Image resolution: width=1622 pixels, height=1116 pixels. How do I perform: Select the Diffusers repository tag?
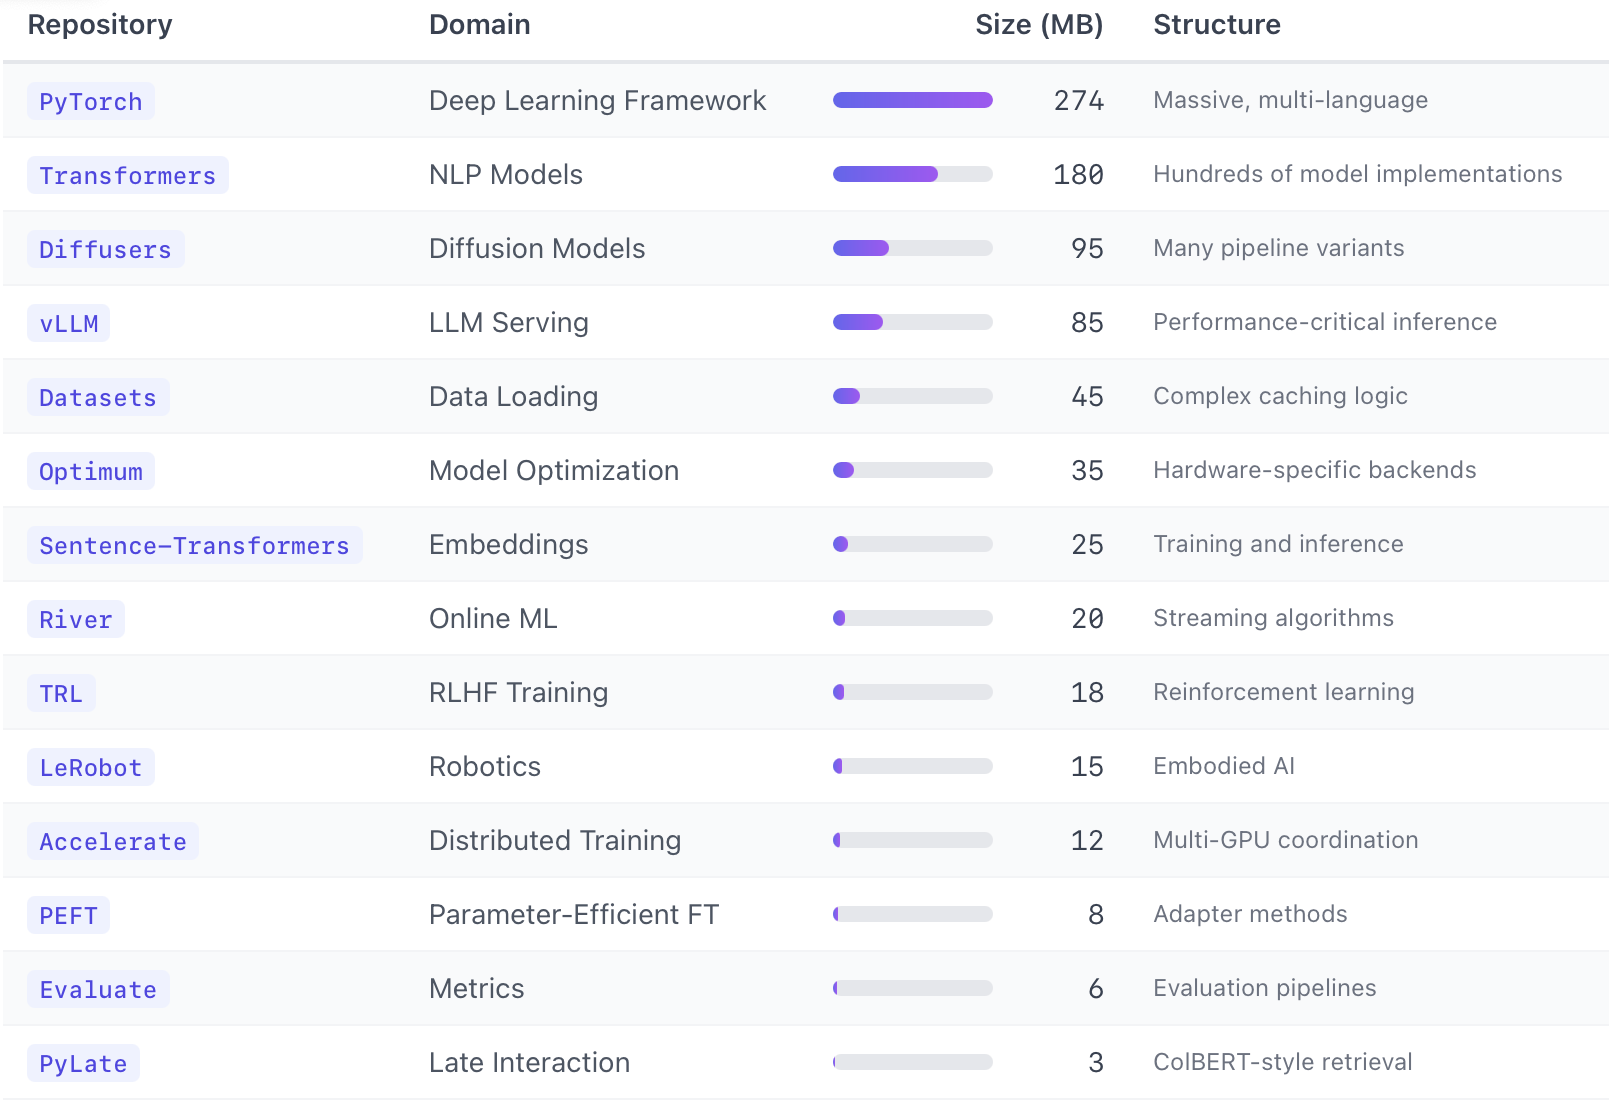click(106, 249)
